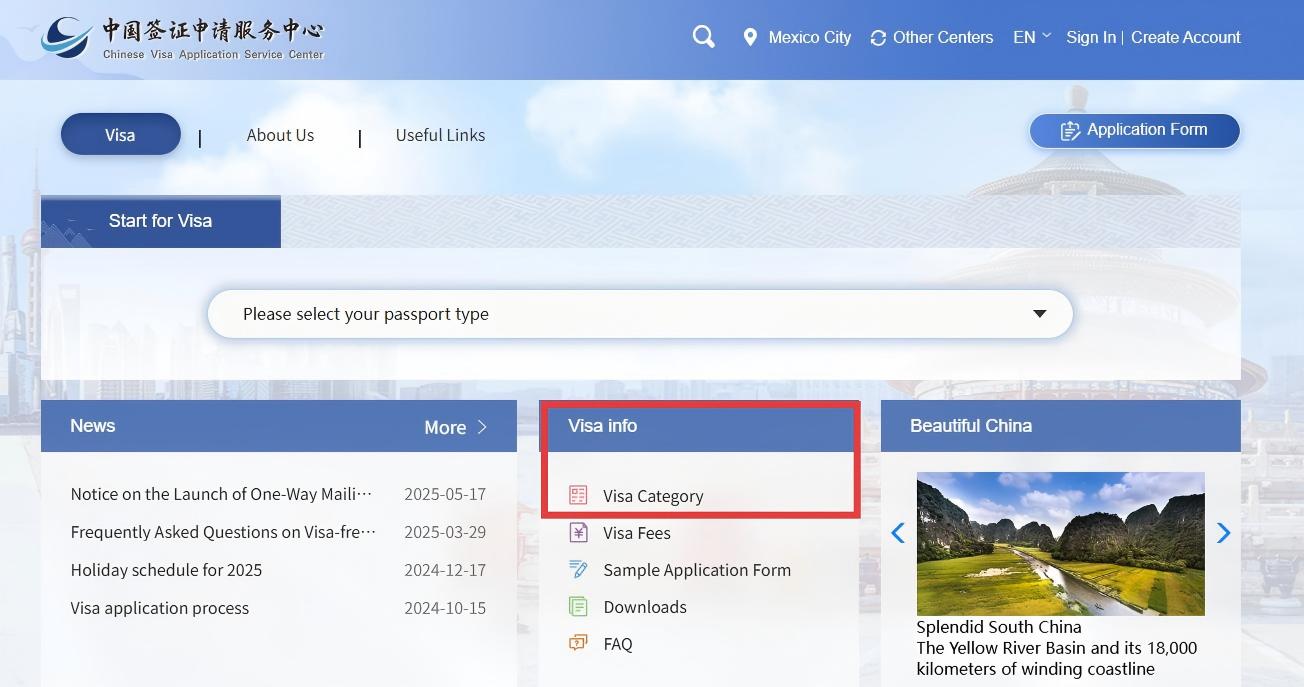Open the EN language dropdown
The width and height of the screenshot is (1304, 687).
pos(1031,37)
